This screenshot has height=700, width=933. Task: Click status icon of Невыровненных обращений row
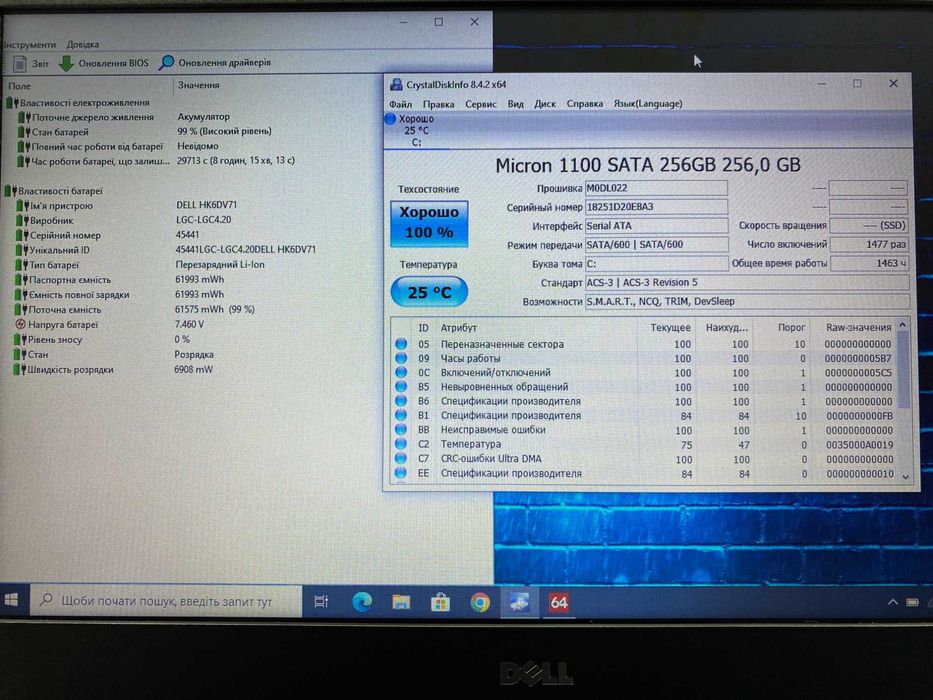pyautogui.click(x=401, y=387)
